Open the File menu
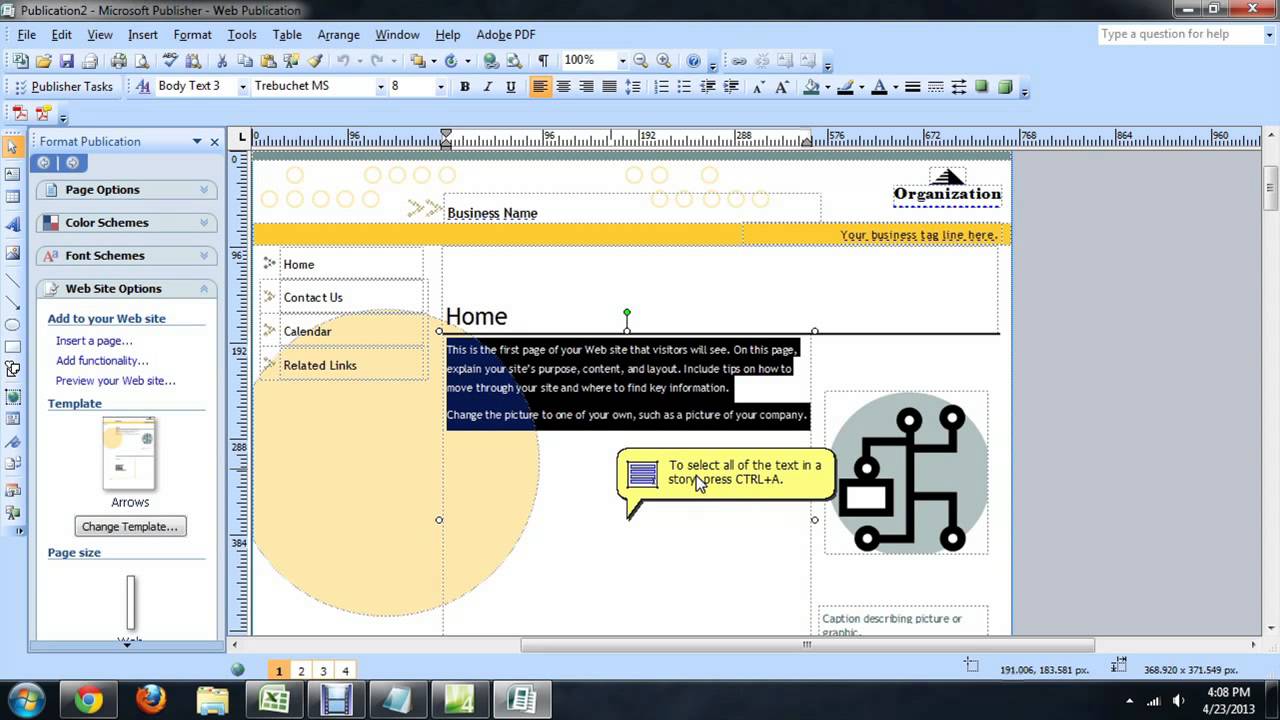Image resolution: width=1280 pixels, height=720 pixels. pos(27,35)
